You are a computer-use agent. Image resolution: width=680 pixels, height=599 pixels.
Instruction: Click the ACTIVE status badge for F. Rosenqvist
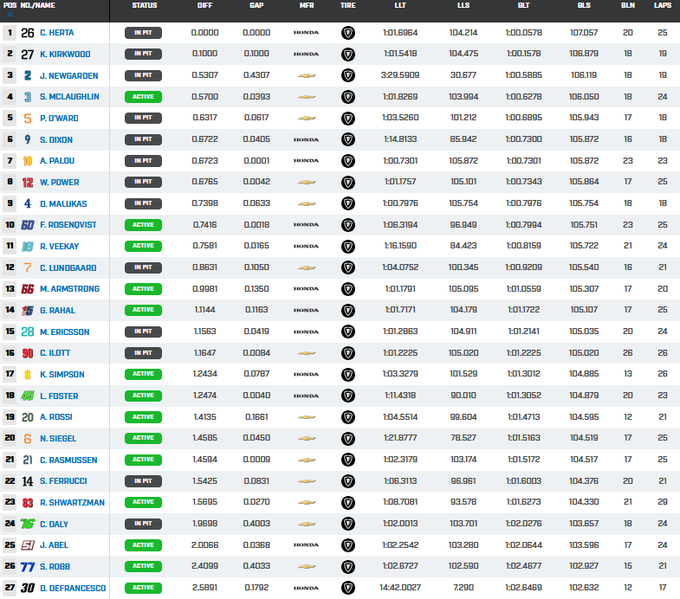click(x=143, y=225)
